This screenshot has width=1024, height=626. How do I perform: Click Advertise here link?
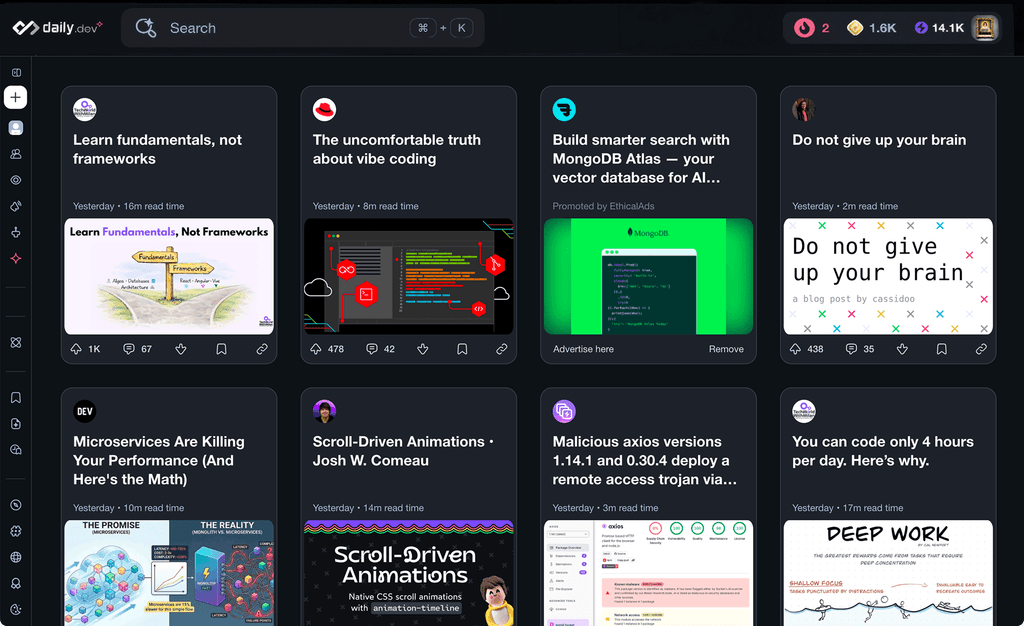coord(583,349)
